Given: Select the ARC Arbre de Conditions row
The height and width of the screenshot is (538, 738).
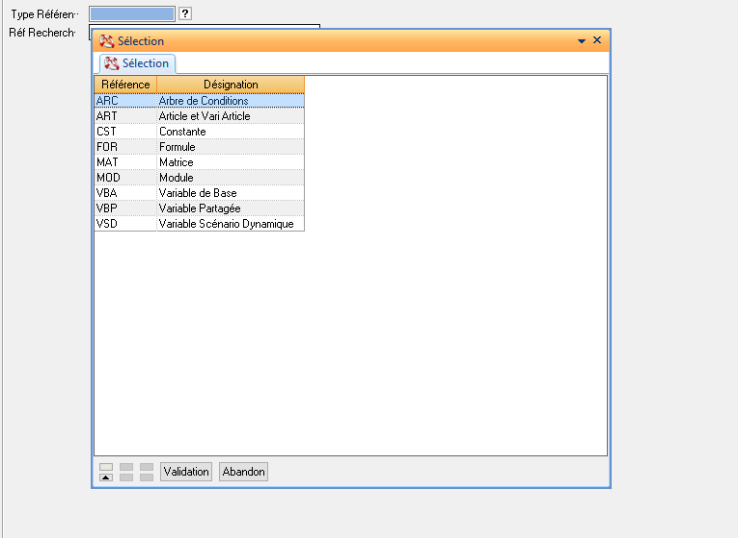Looking at the screenshot, I should point(200,101).
